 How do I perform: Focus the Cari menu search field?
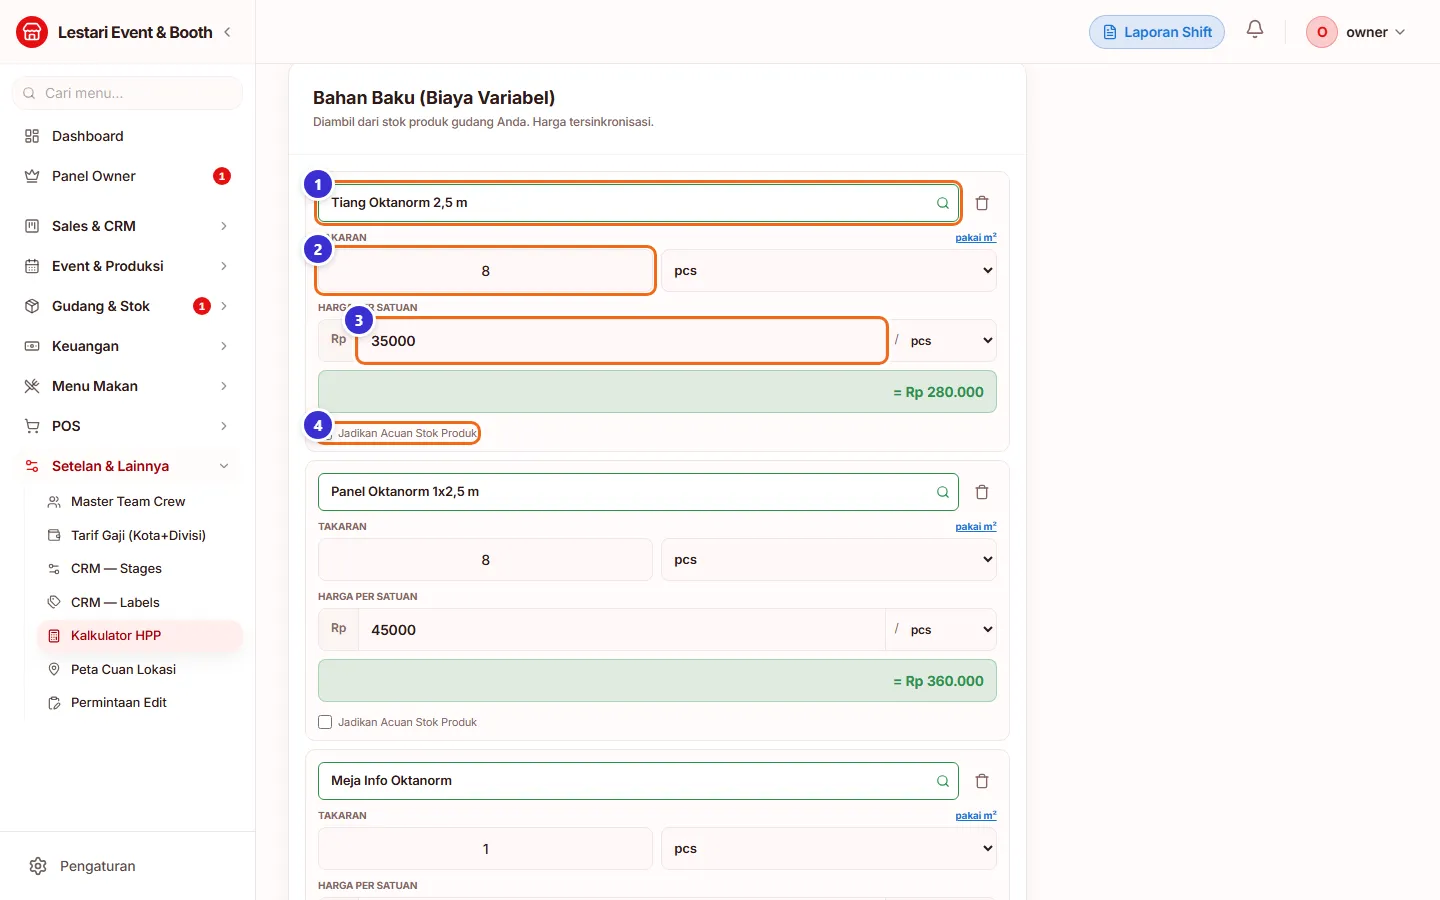[x=127, y=93]
